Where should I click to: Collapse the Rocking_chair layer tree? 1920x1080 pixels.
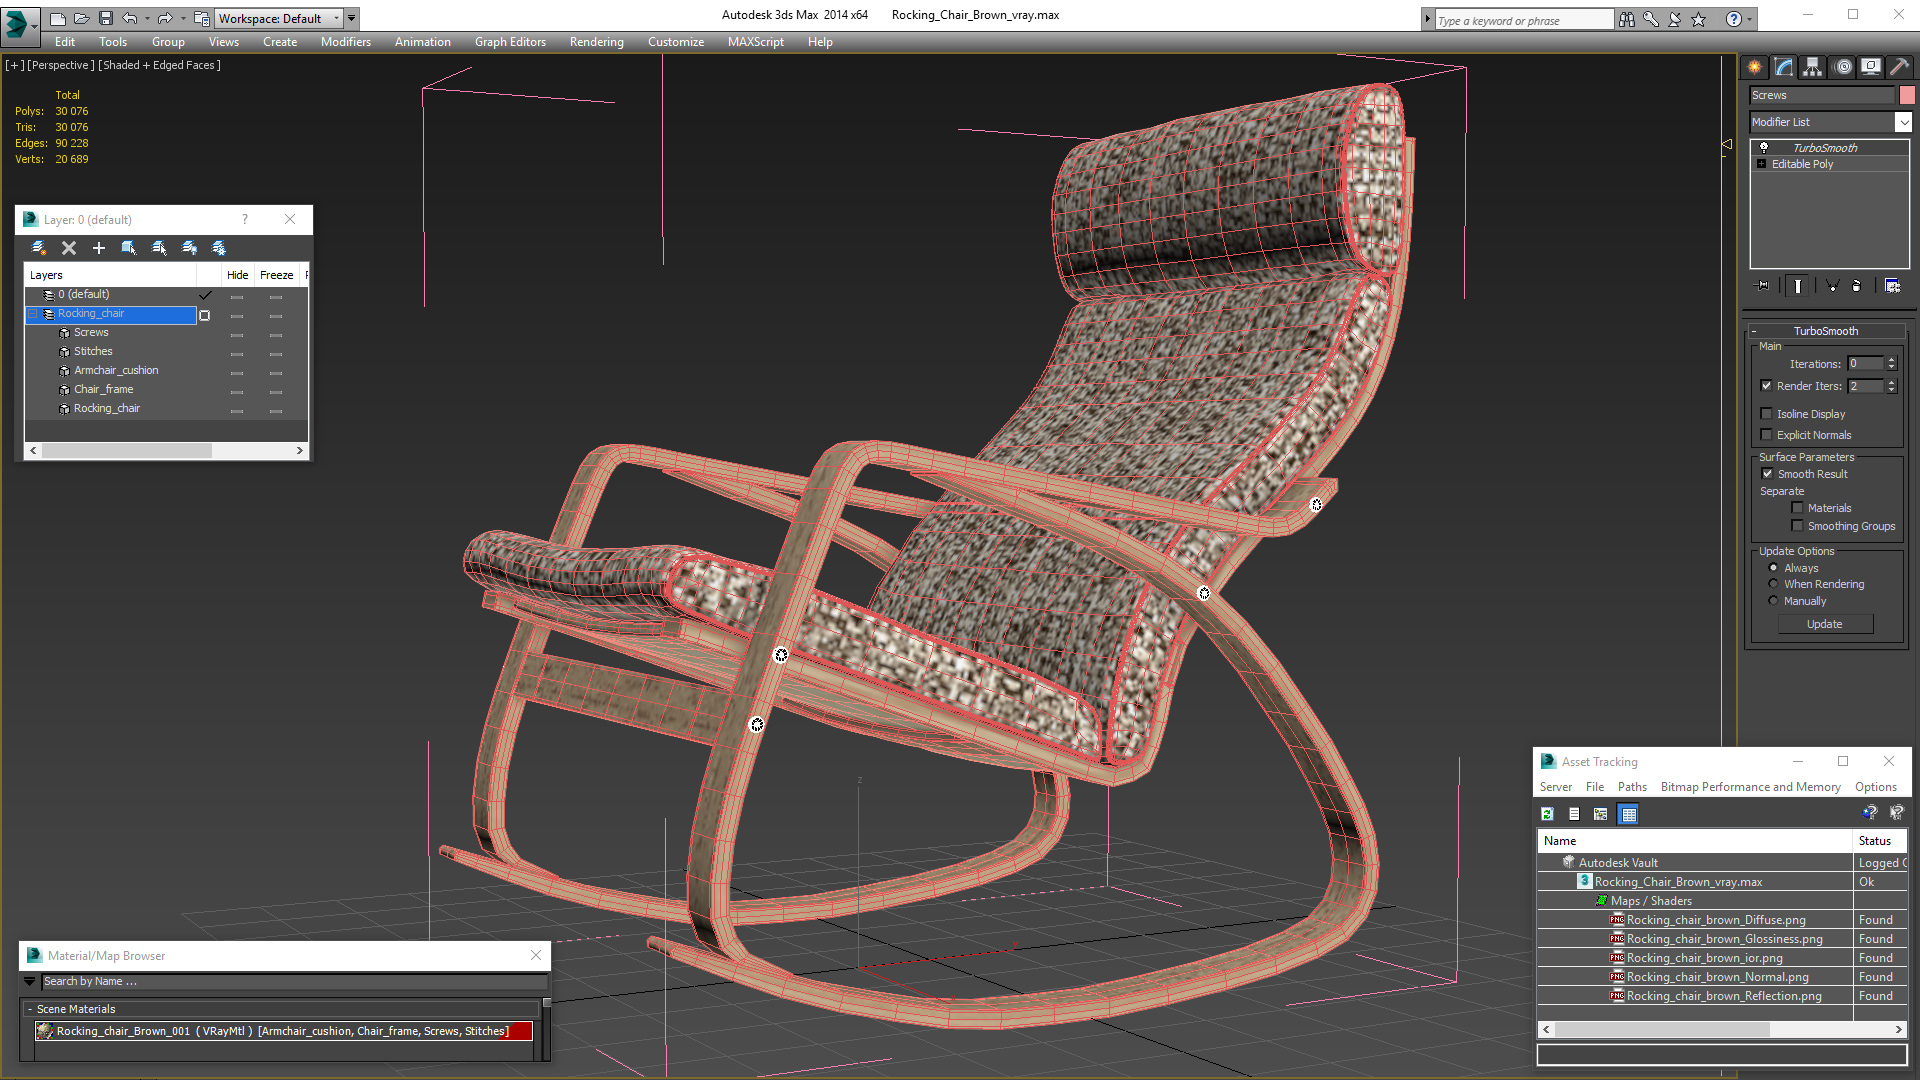click(33, 314)
